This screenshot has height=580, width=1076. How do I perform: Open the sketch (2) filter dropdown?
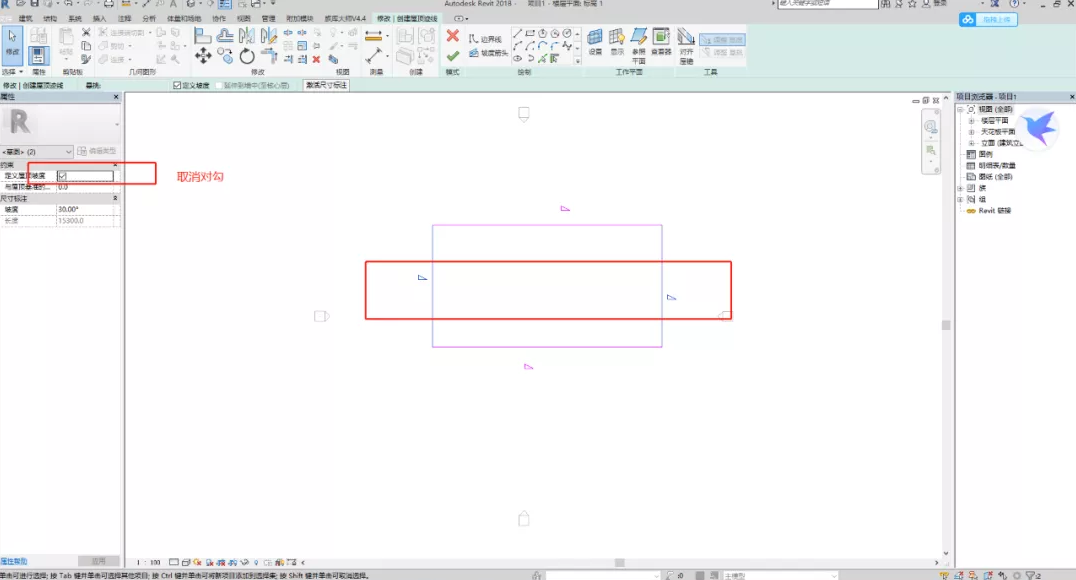(x=37, y=152)
